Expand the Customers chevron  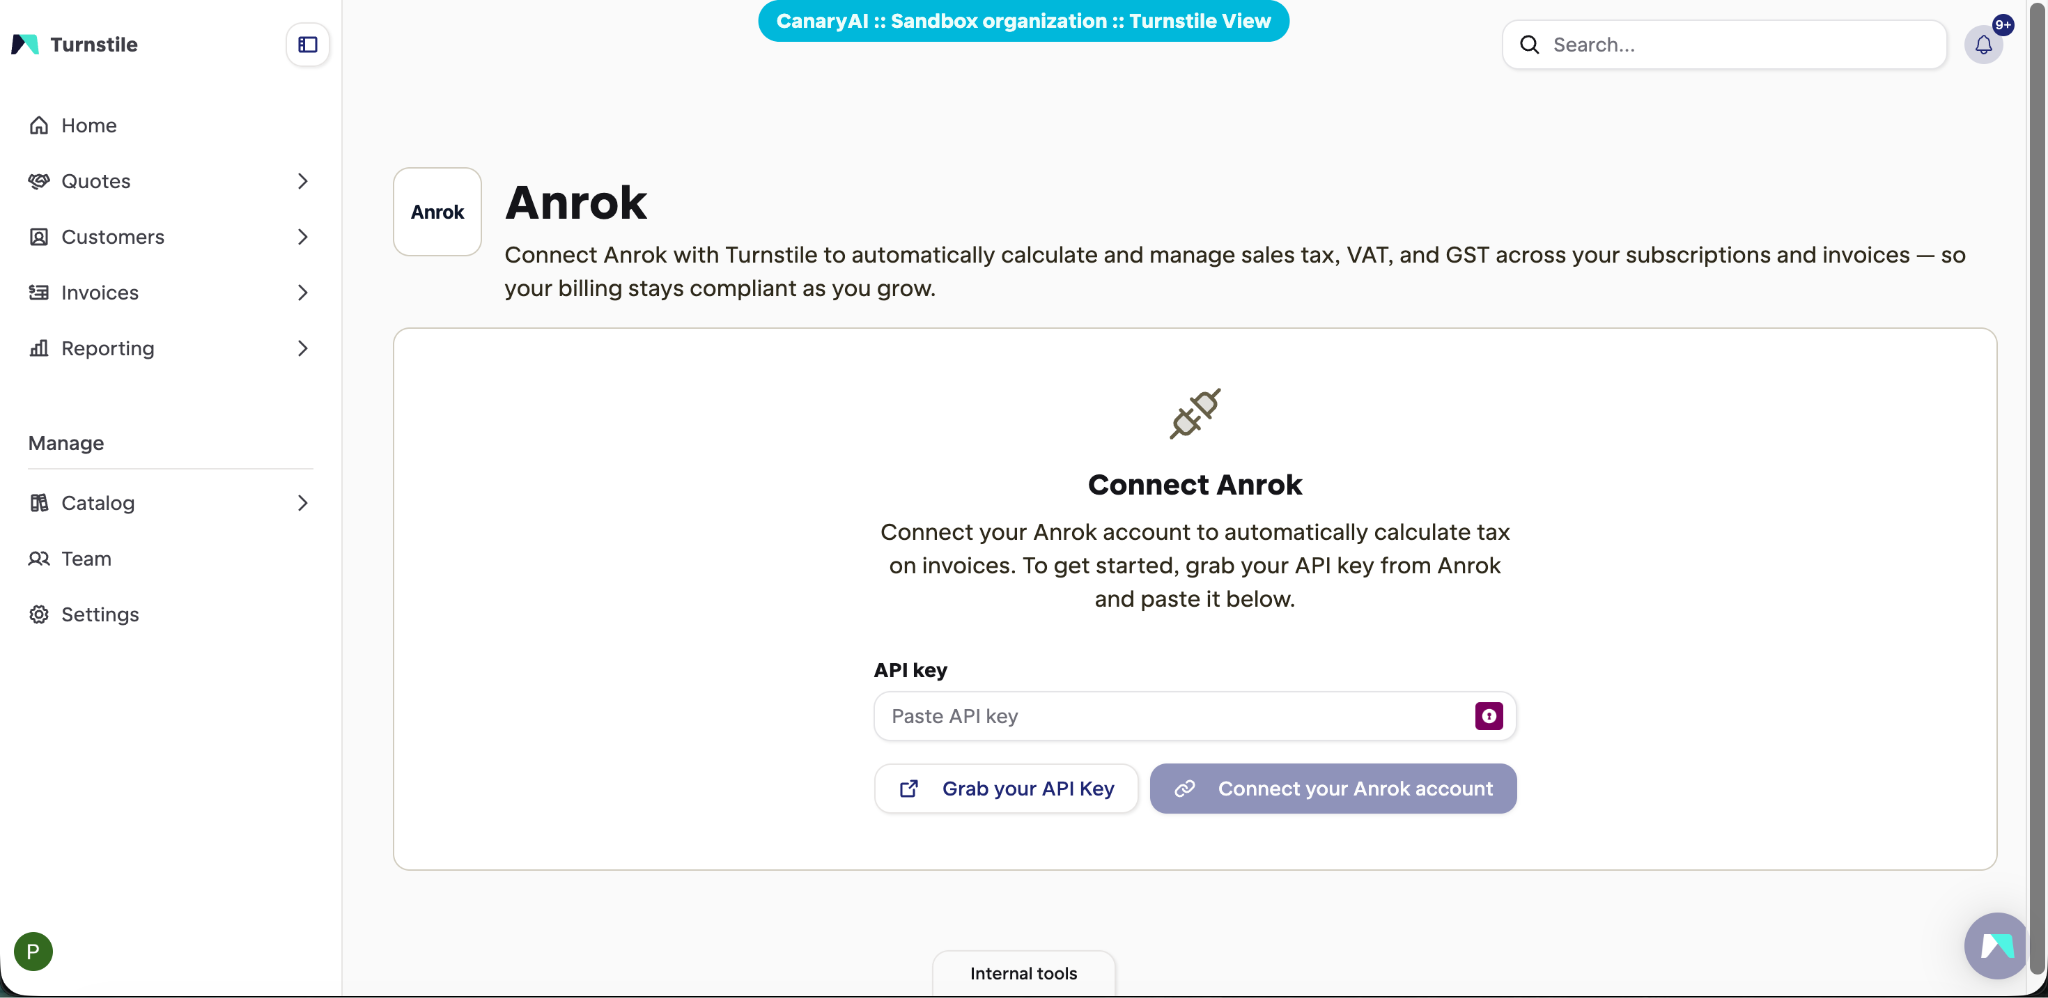tap(302, 237)
